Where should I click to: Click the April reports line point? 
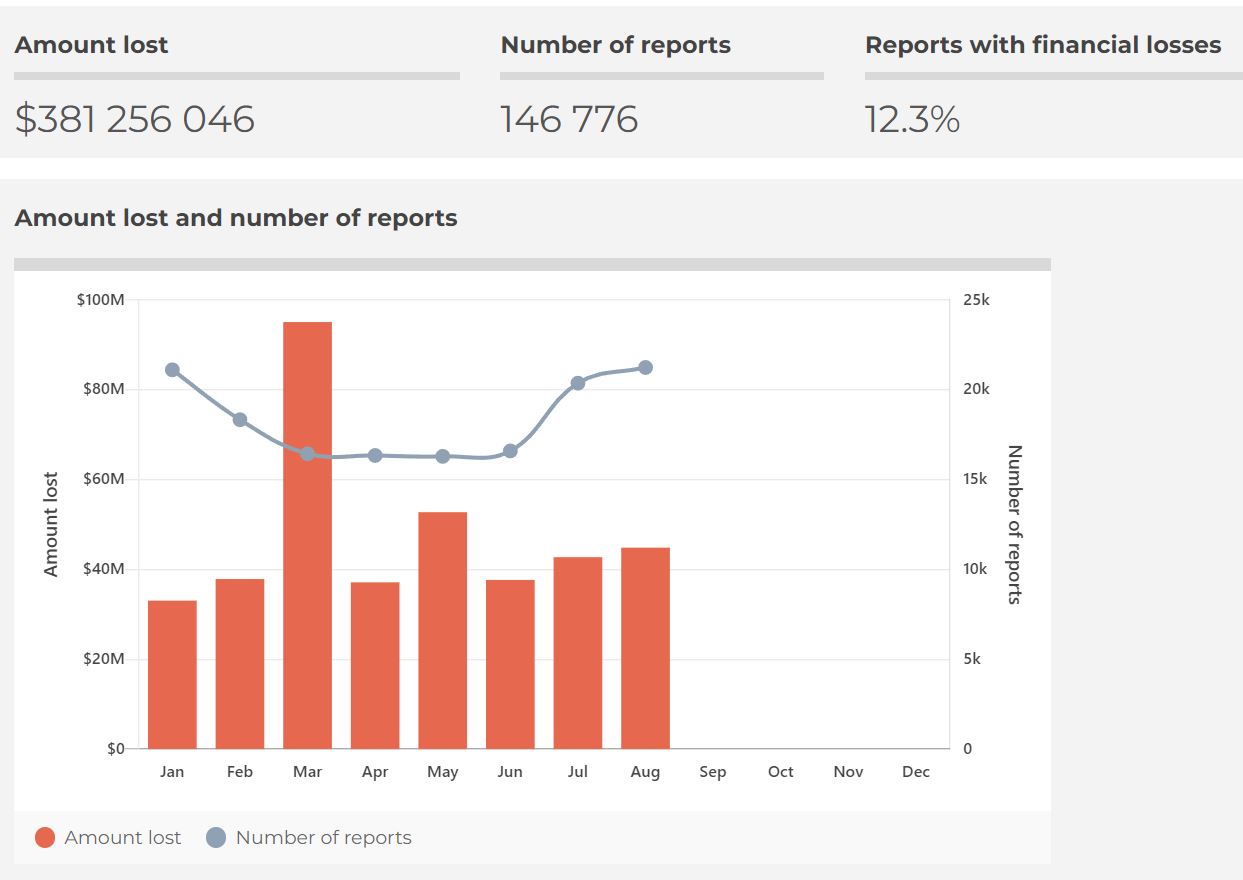click(x=375, y=456)
